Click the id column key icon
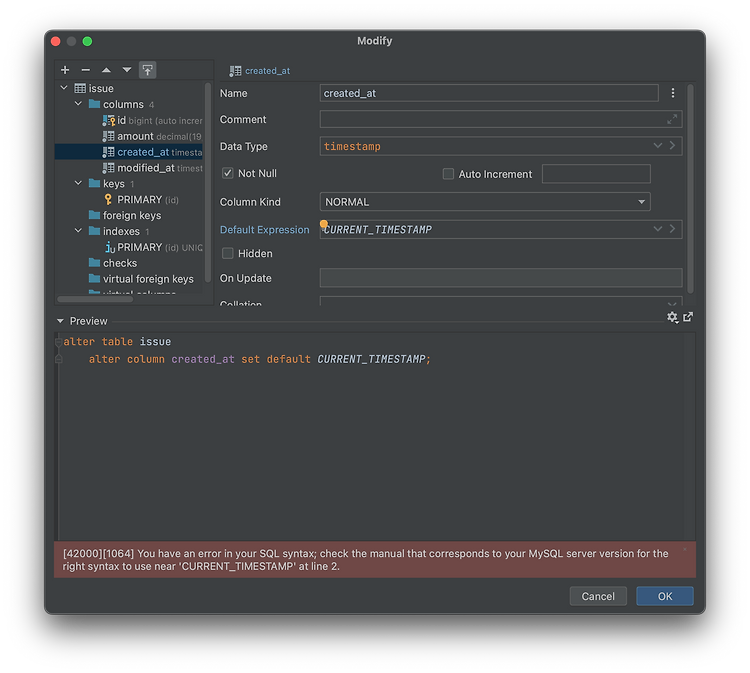 pyautogui.click(x=109, y=120)
